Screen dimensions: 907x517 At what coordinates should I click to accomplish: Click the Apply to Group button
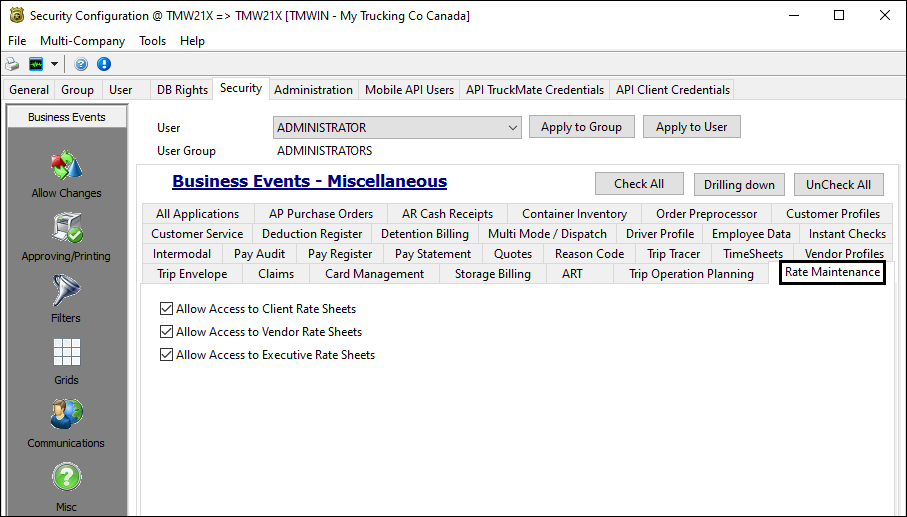pos(581,127)
